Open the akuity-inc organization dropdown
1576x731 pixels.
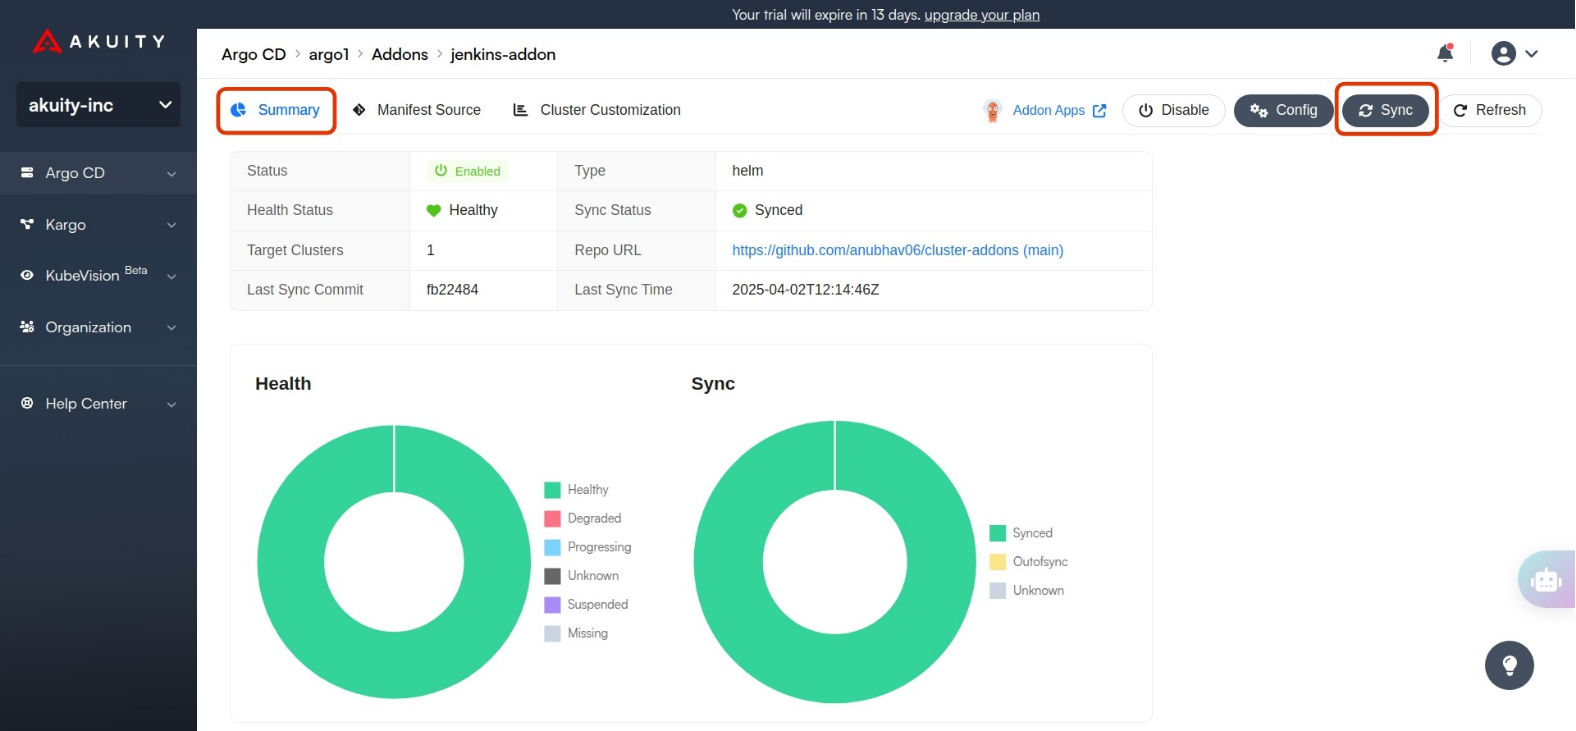[x=98, y=105]
